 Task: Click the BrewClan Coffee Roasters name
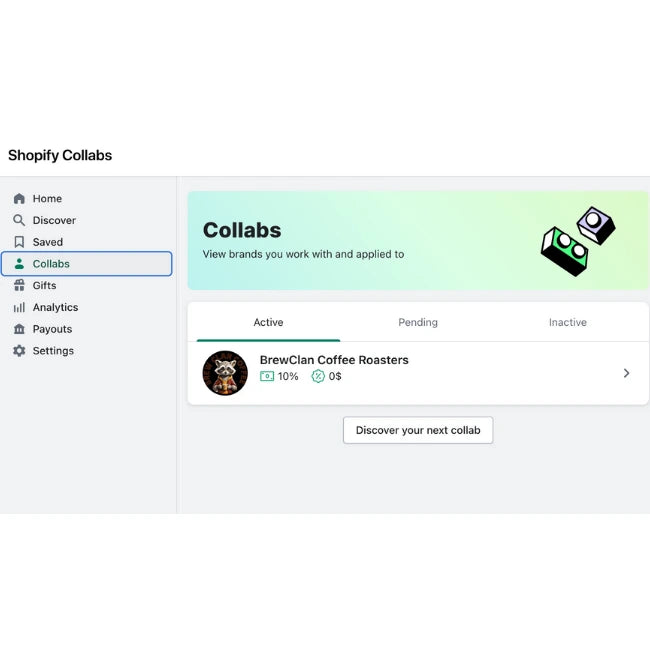[x=334, y=360]
